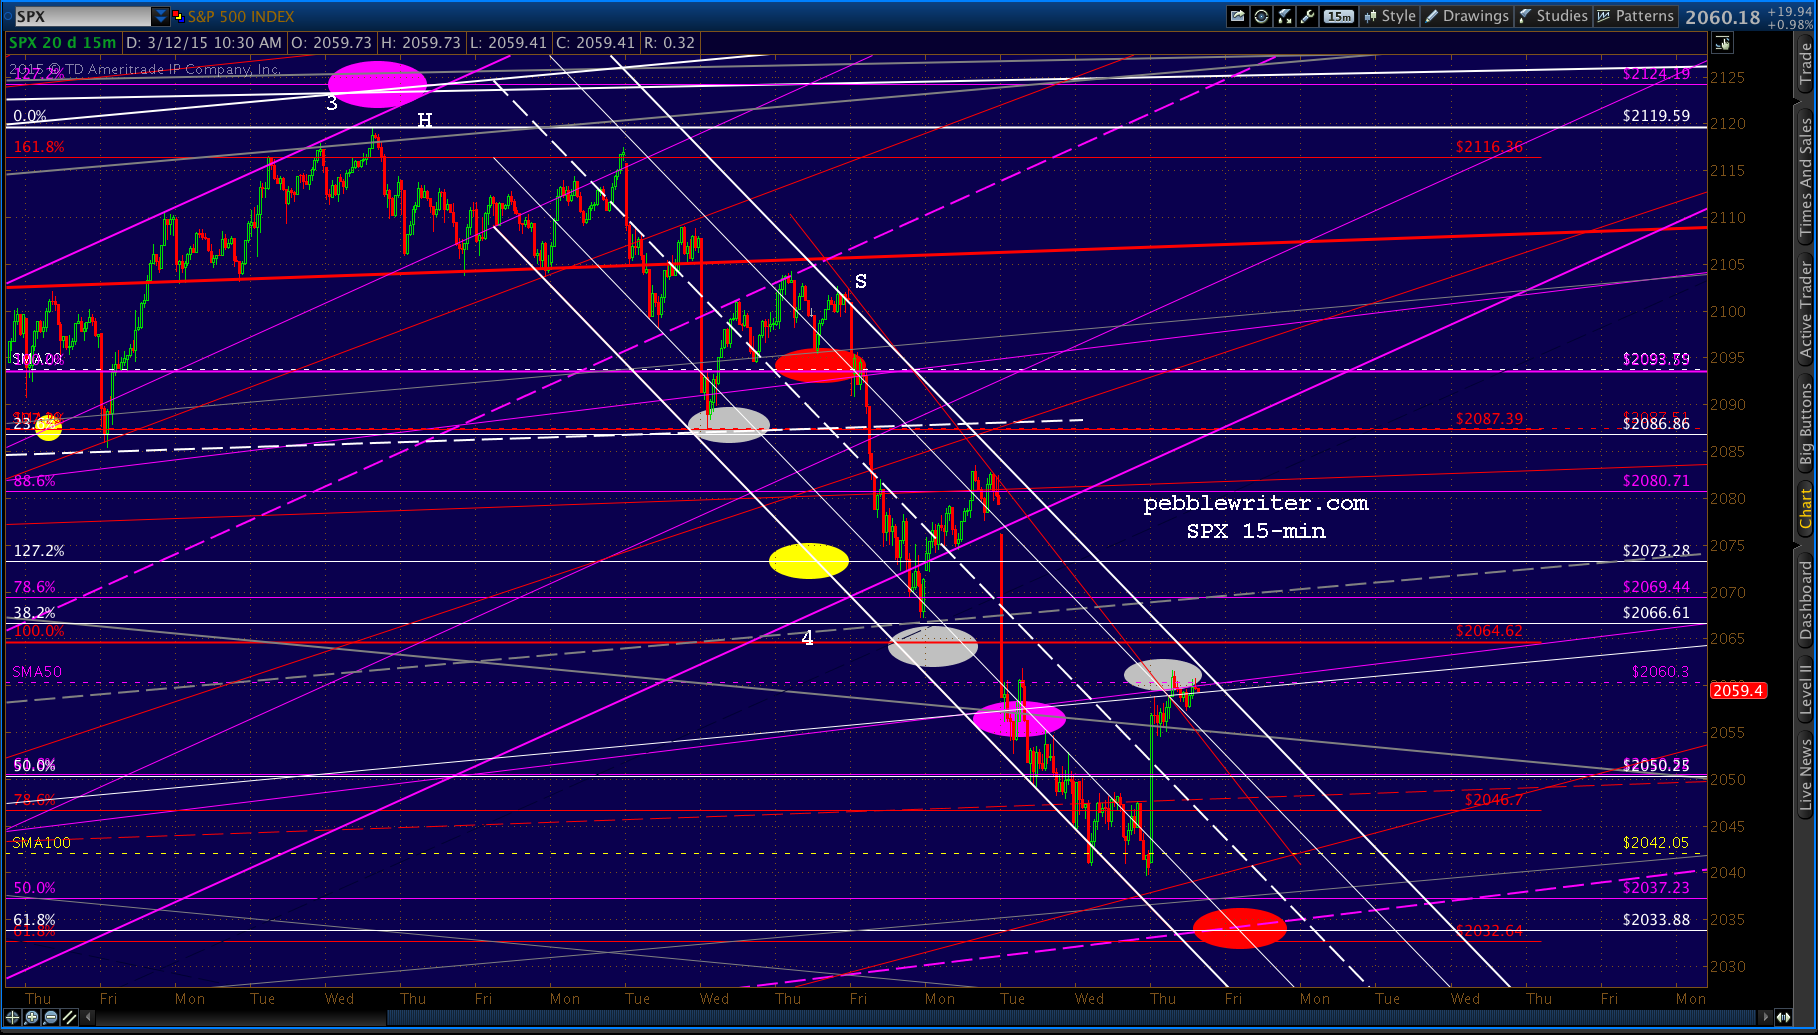Click the $2069.44 level label

[1656, 587]
